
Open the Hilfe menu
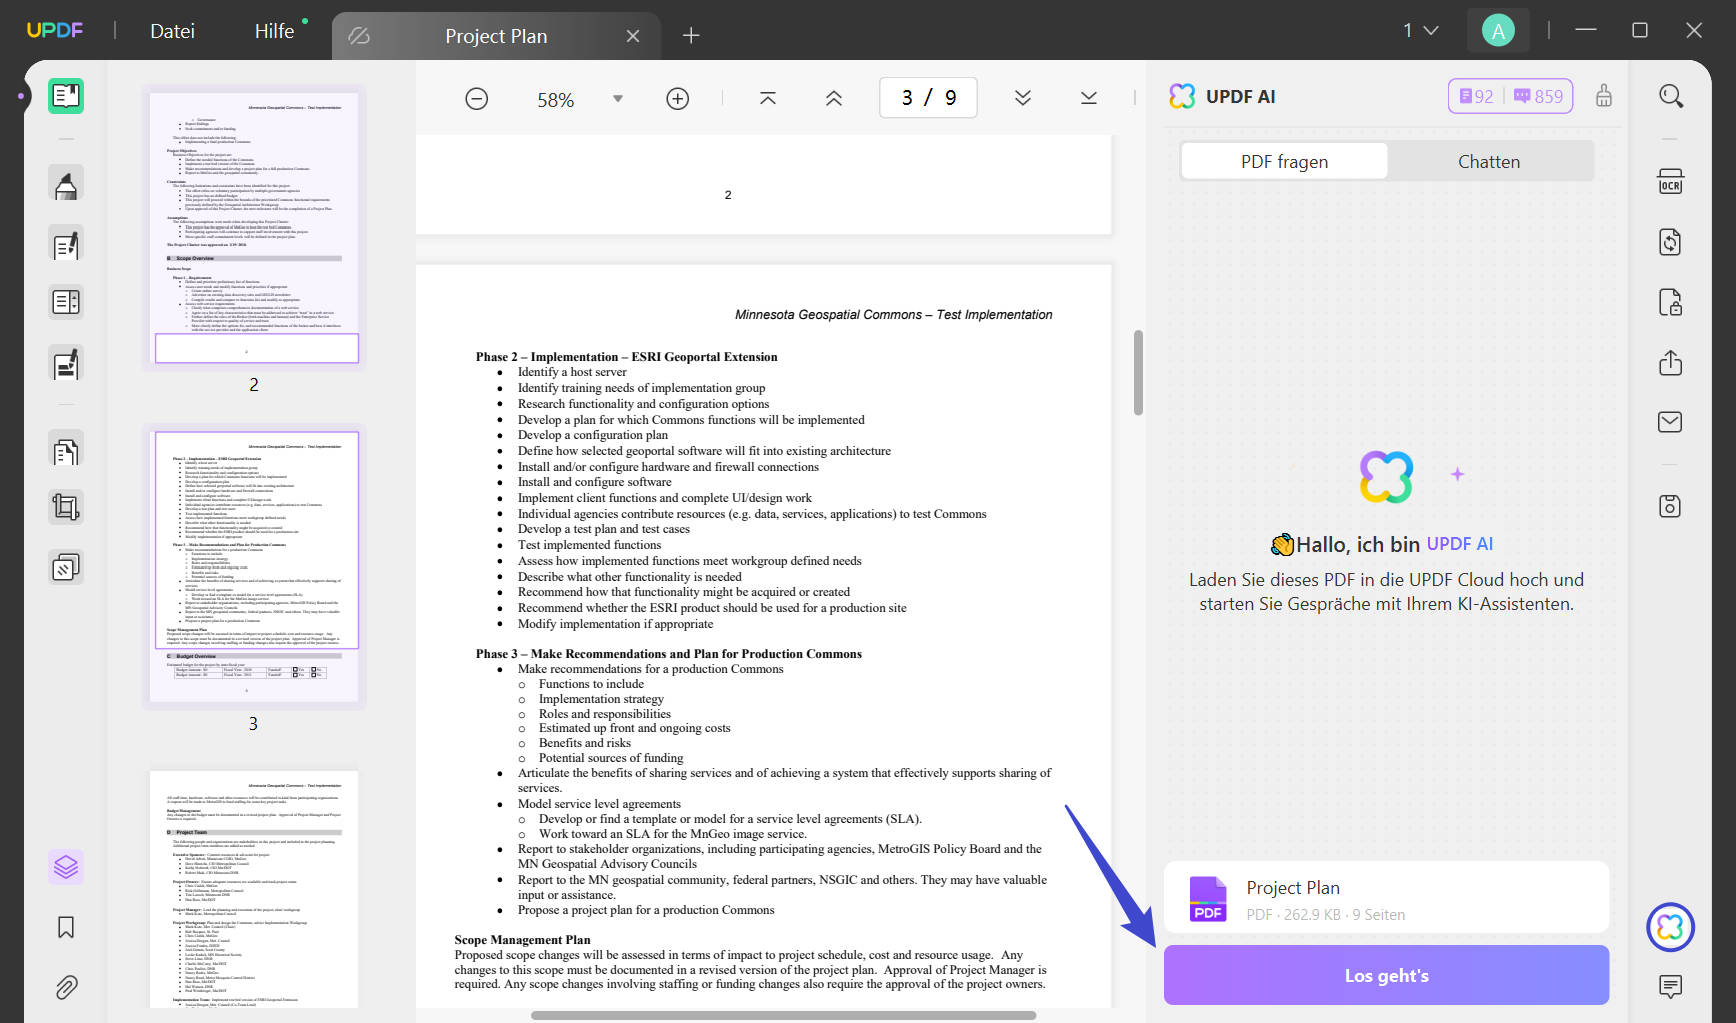pos(274,31)
